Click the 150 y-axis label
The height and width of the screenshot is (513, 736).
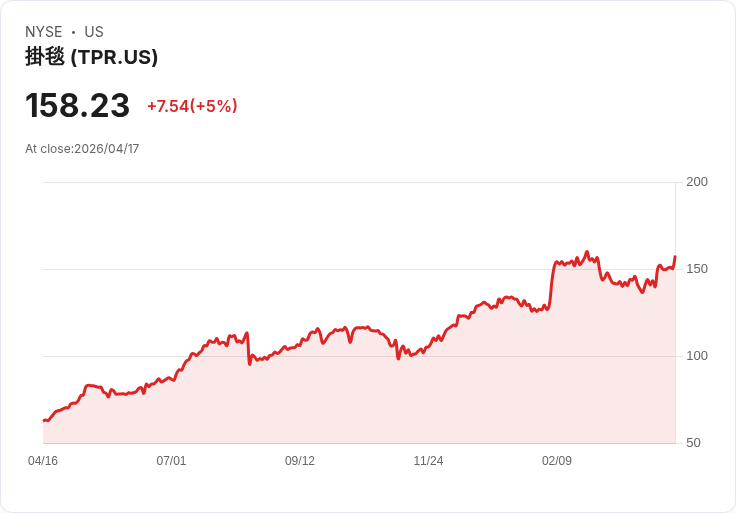[697, 269]
